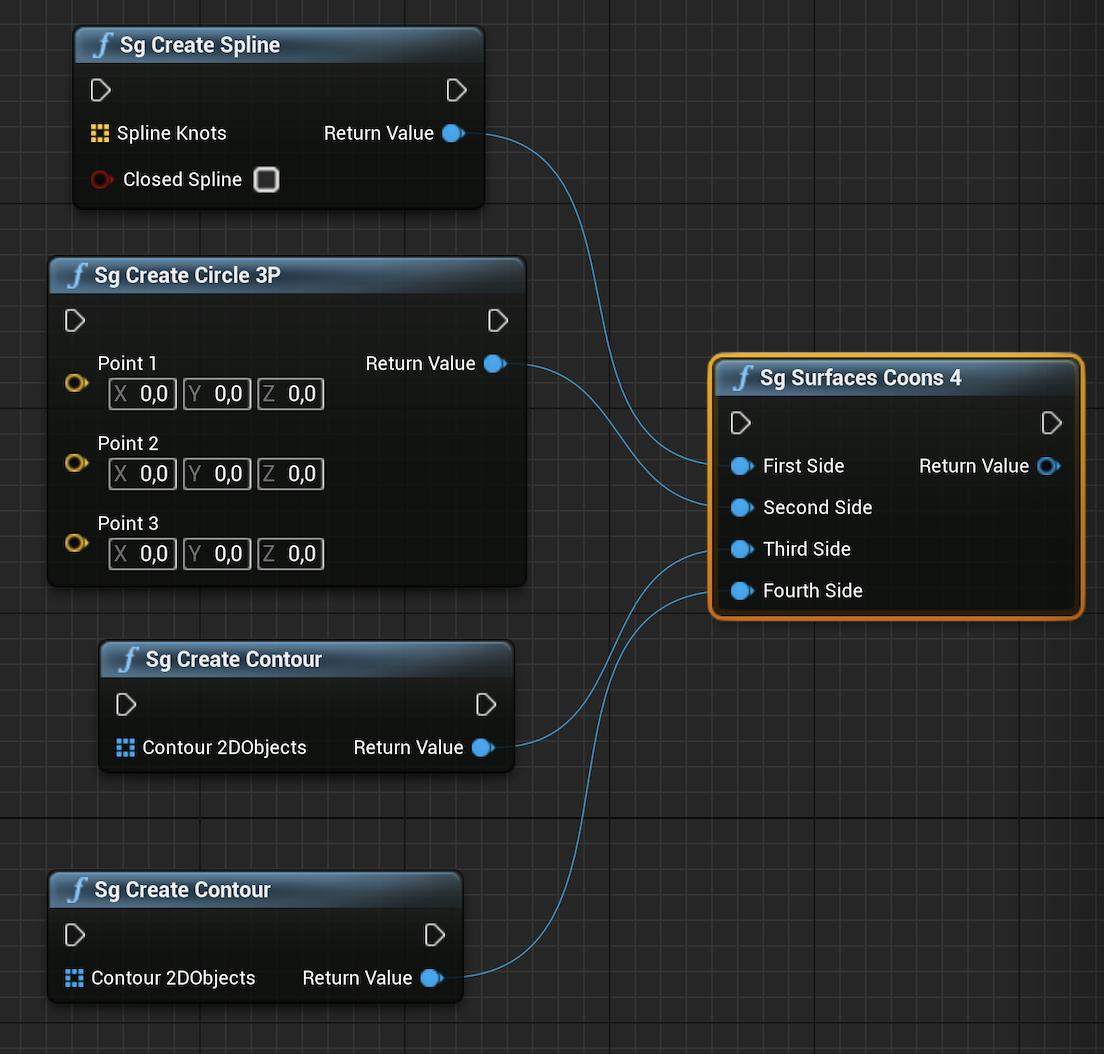This screenshot has height=1054, width=1104.
Task: Click the "Fourth Side" label text
Action: point(813,591)
